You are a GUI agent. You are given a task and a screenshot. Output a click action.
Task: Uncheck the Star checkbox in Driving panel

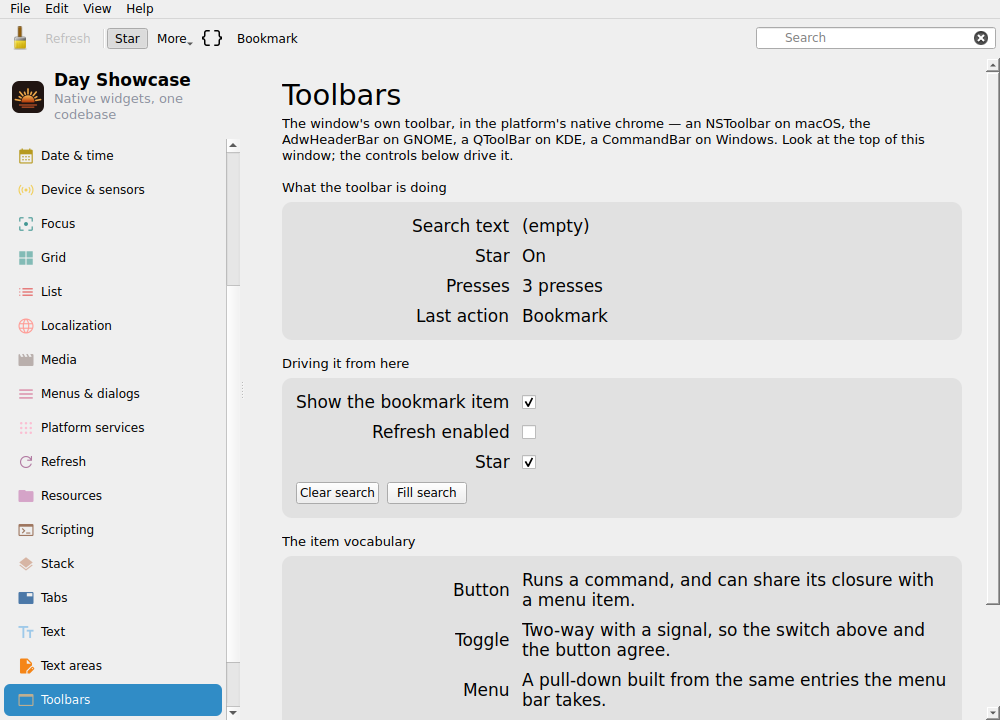click(529, 462)
